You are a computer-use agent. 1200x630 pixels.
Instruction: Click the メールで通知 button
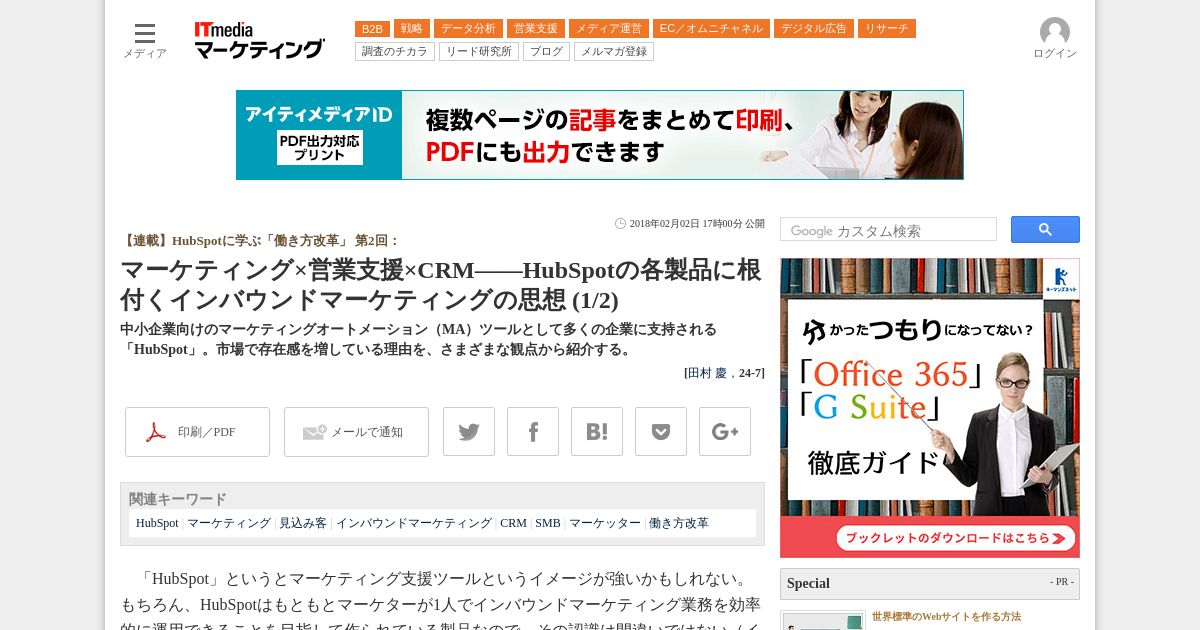point(356,432)
